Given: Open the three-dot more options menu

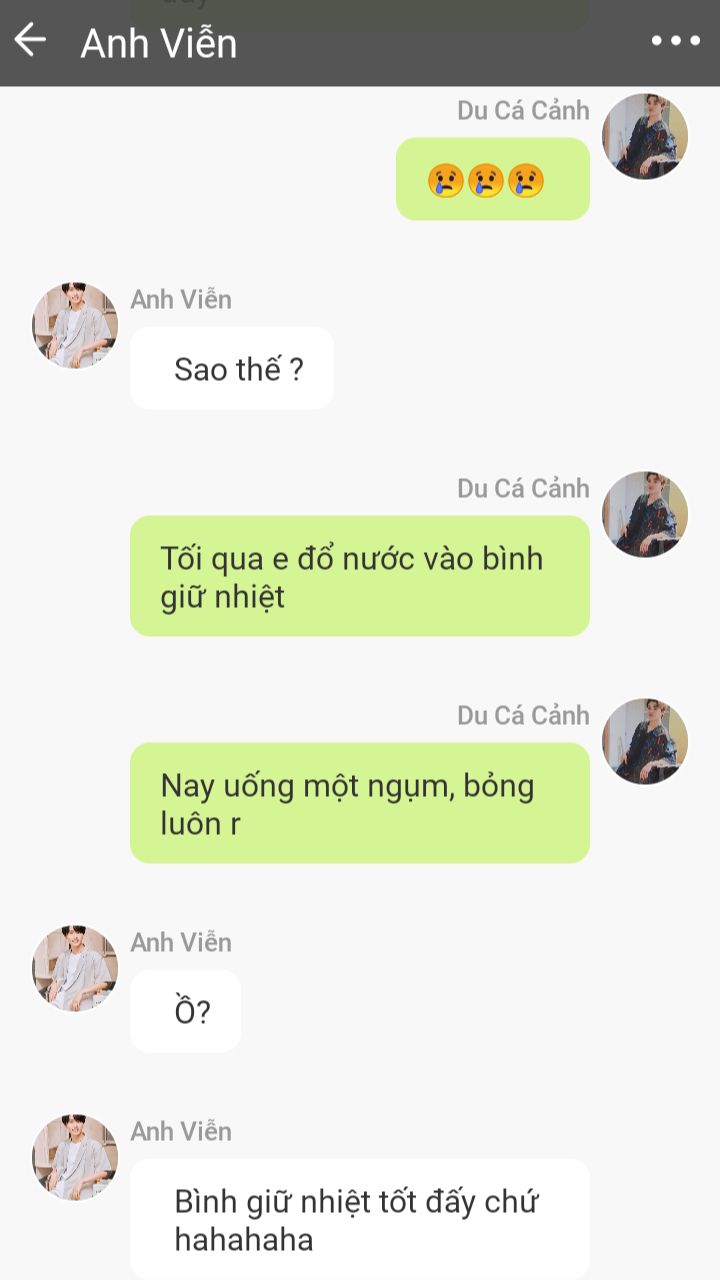Looking at the screenshot, I should click(676, 41).
